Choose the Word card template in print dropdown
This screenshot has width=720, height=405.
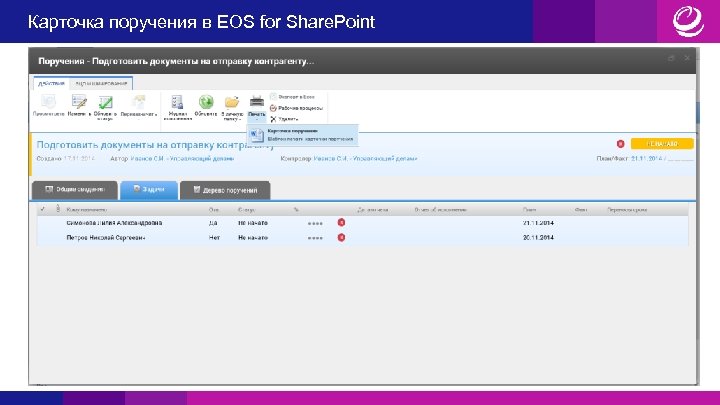(x=303, y=135)
